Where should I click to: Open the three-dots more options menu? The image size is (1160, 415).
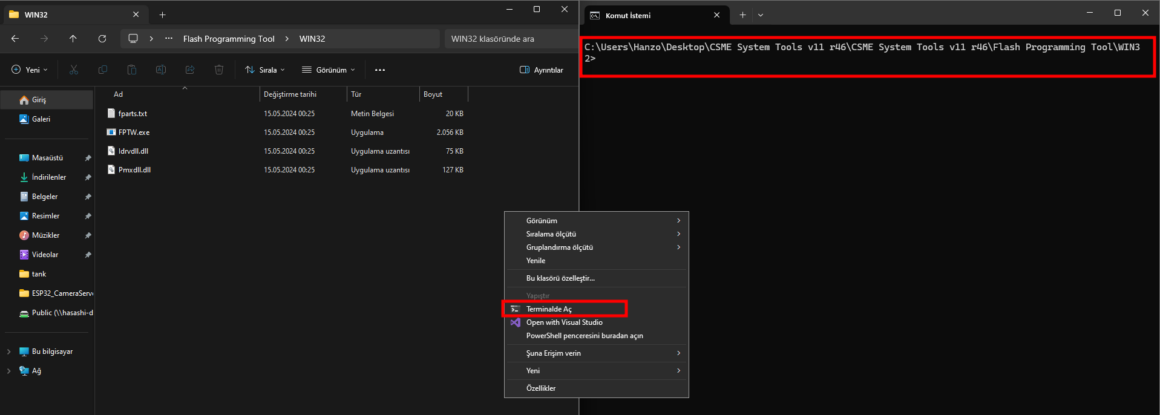[x=380, y=70]
